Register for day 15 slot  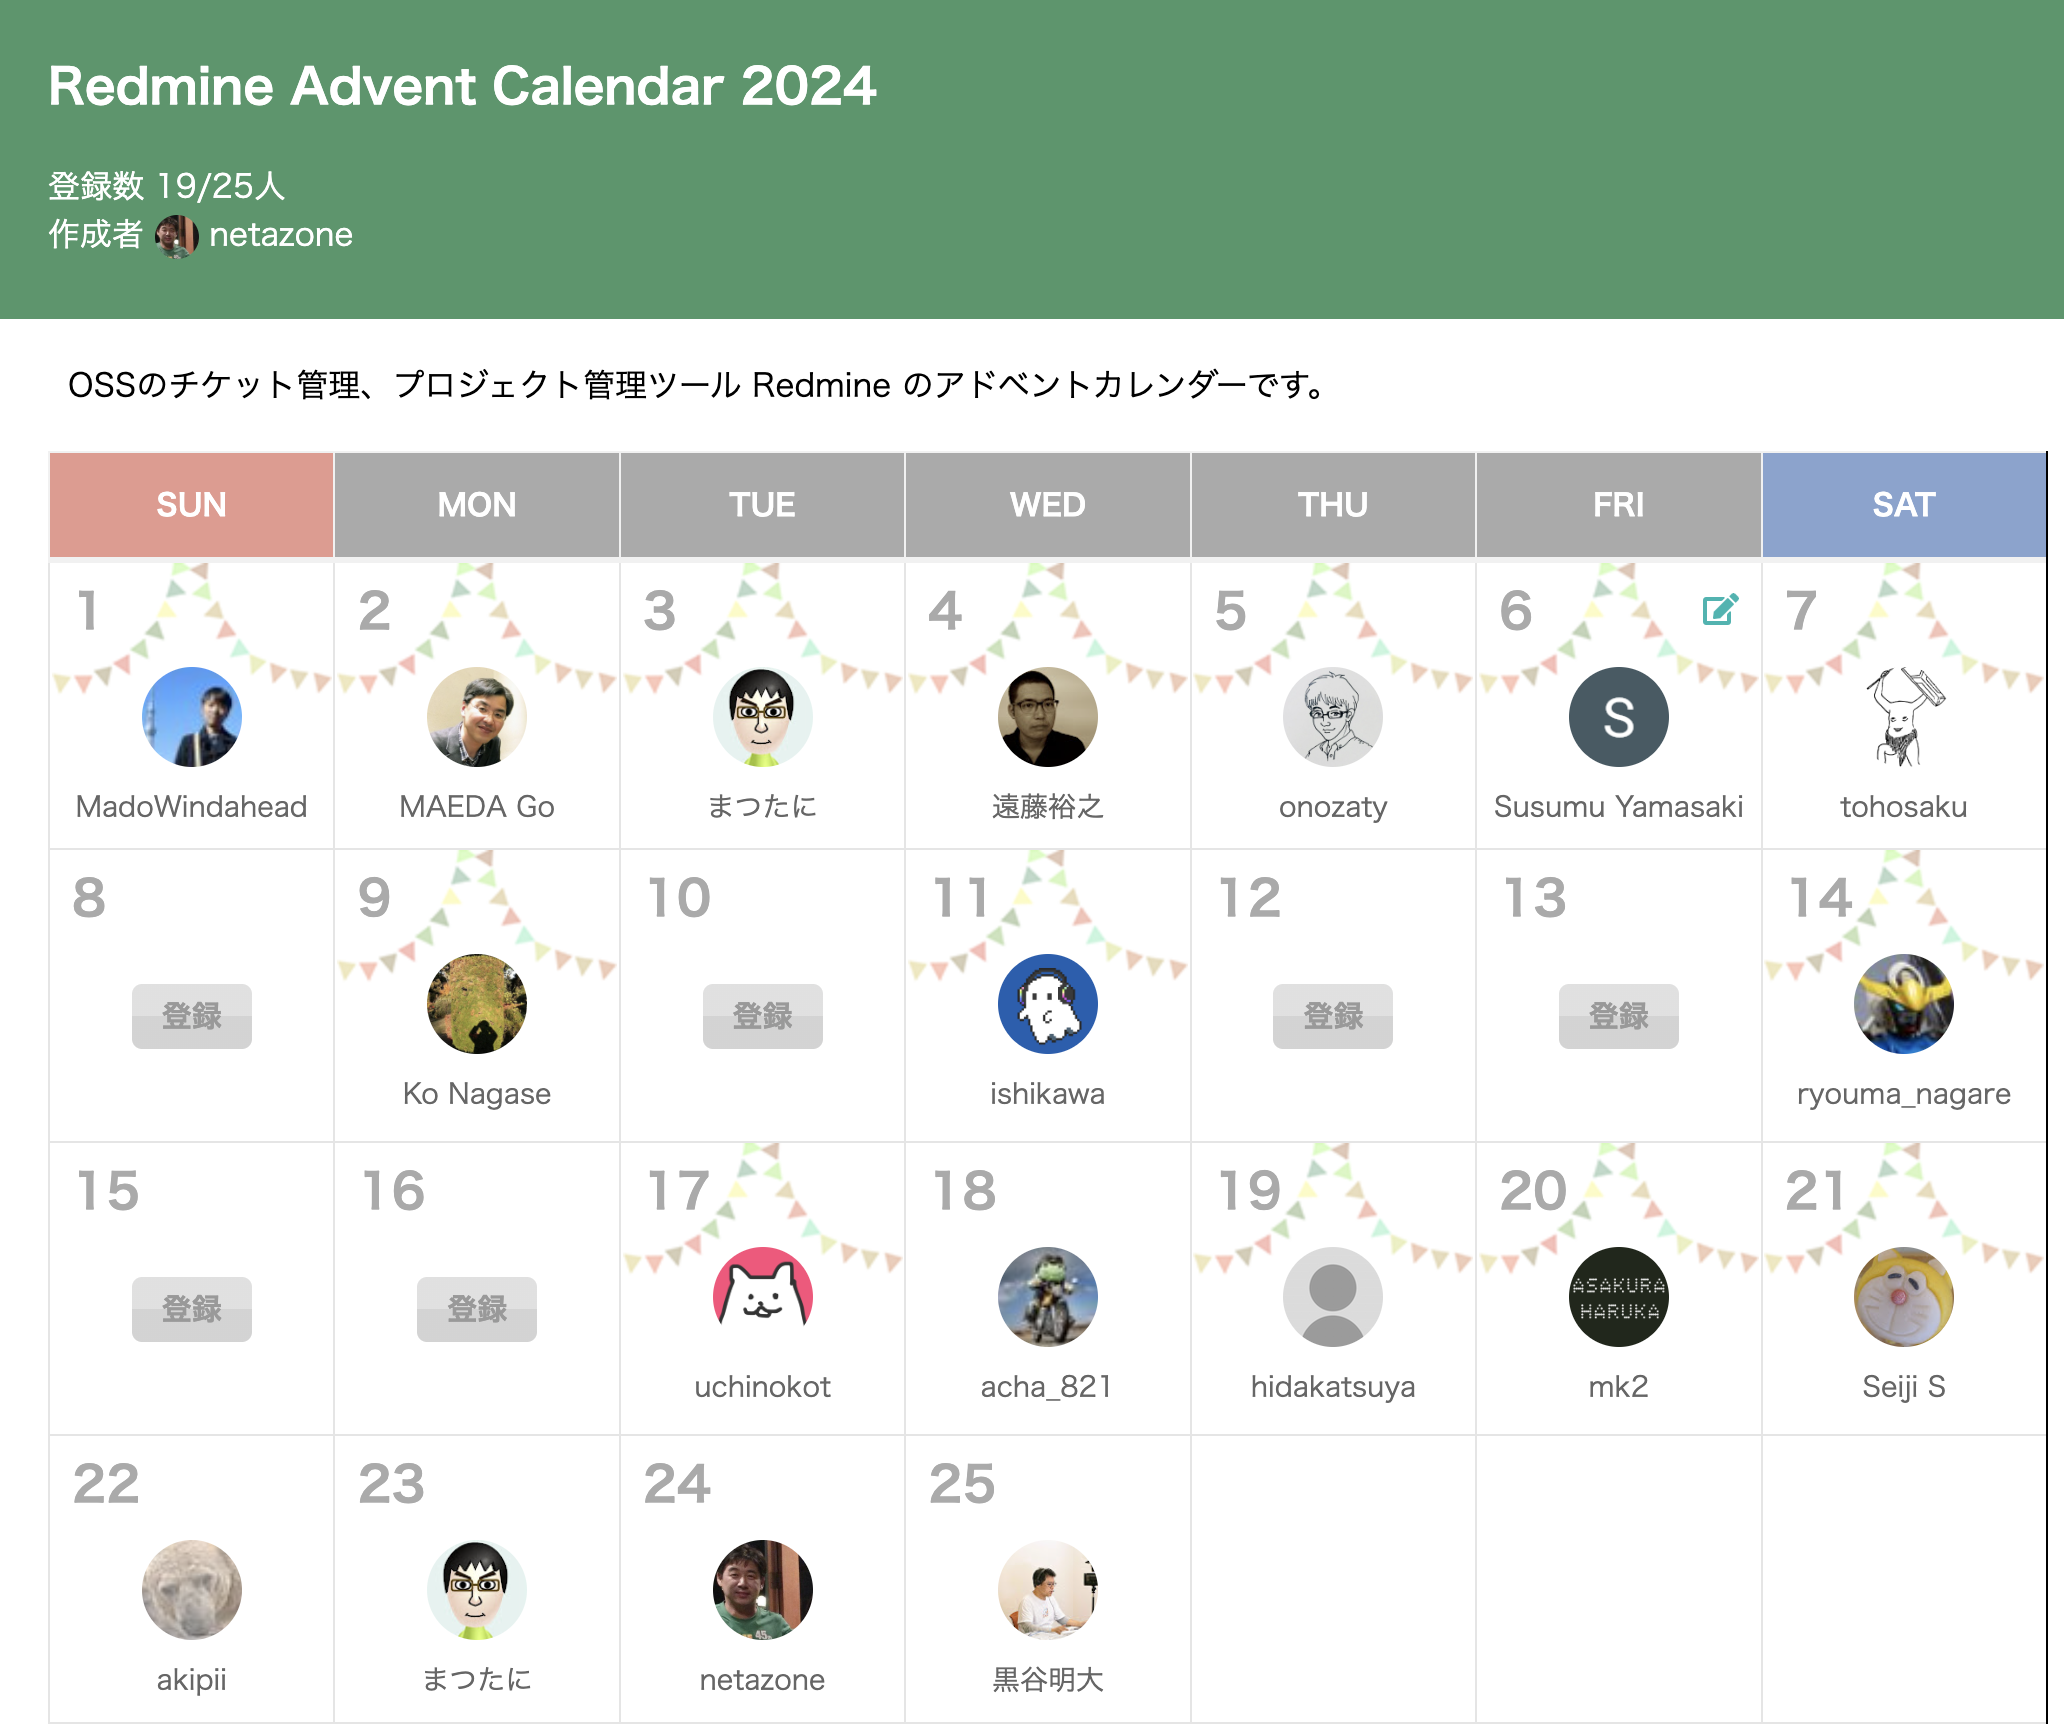tap(191, 1309)
